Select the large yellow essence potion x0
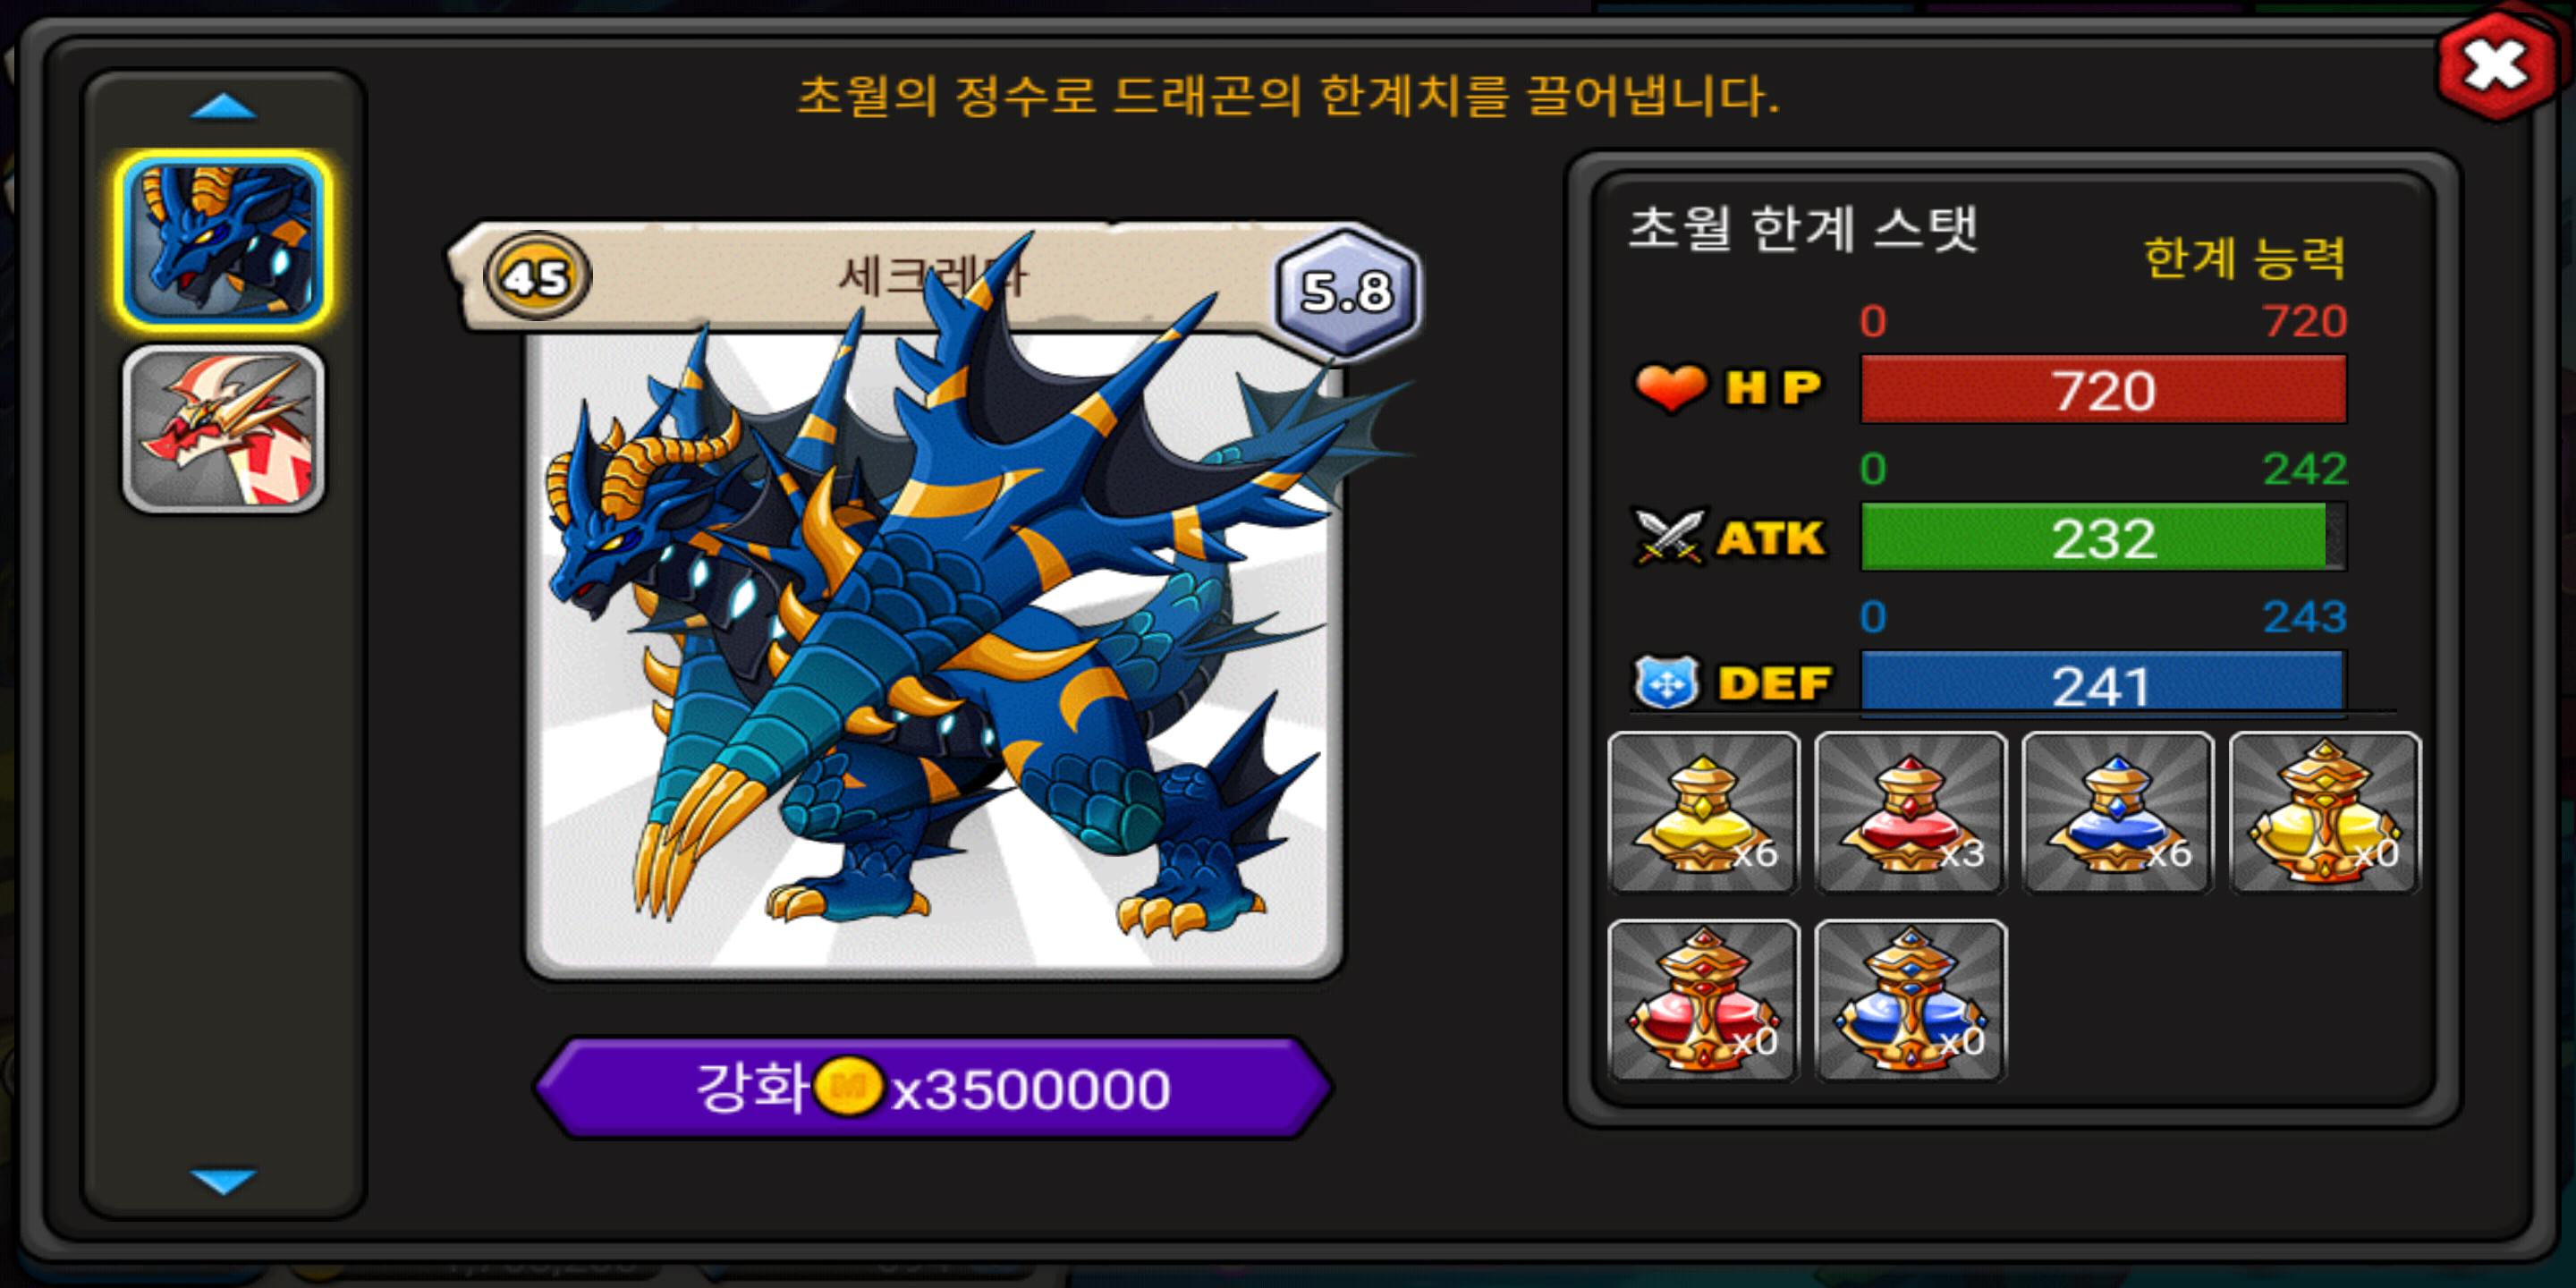 point(2324,812)
